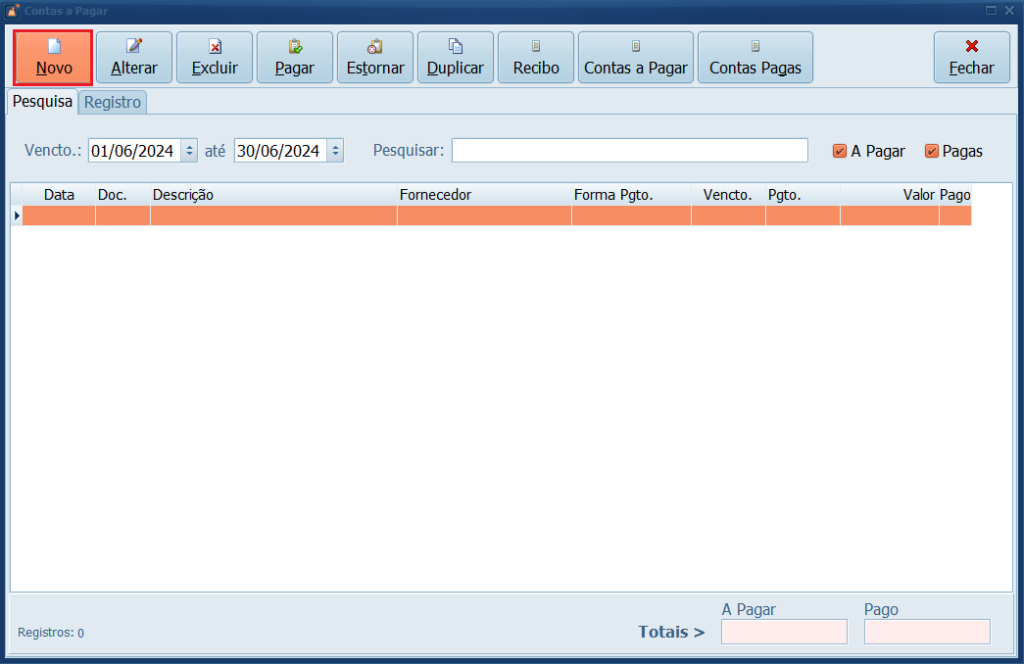Click the A Pagar totals field

(x=784, y=631)
